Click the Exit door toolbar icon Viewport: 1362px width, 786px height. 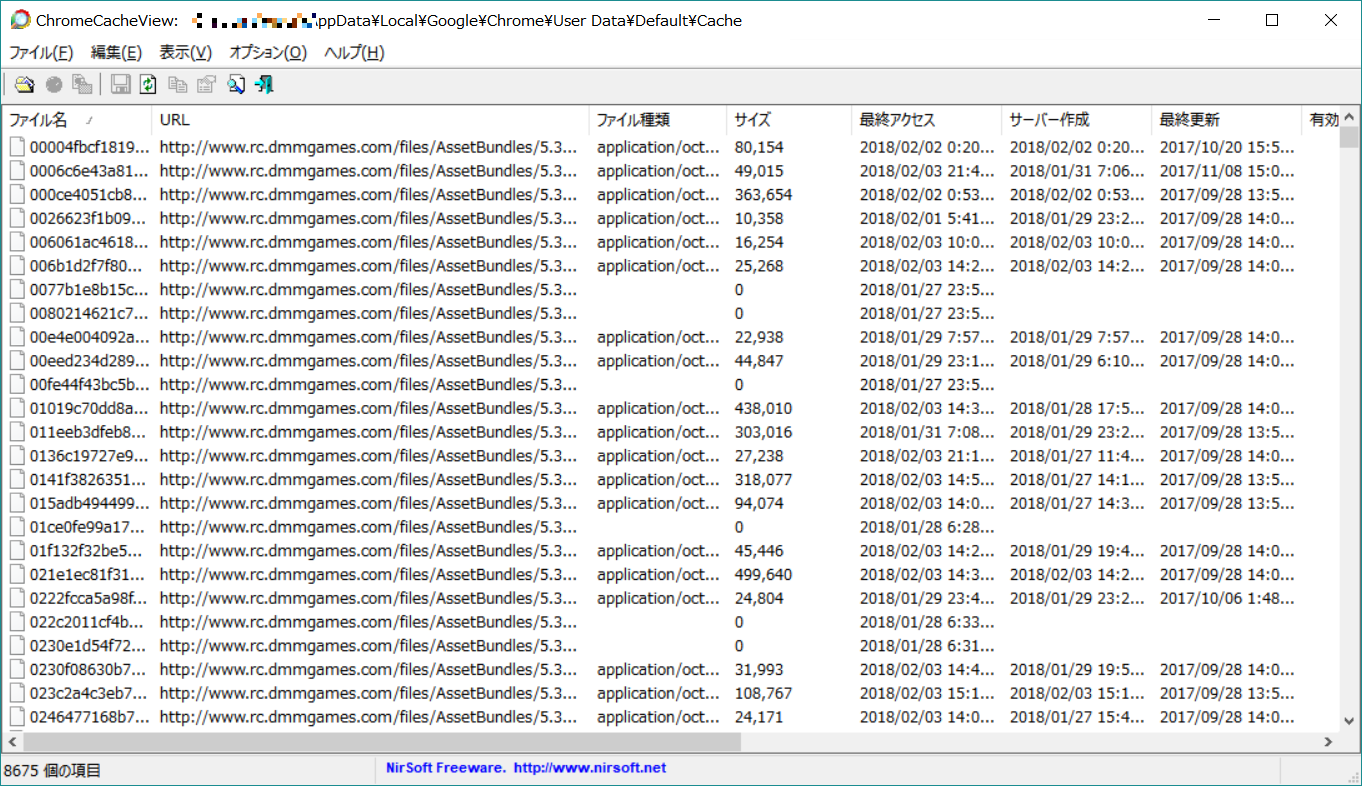[265, 85]
